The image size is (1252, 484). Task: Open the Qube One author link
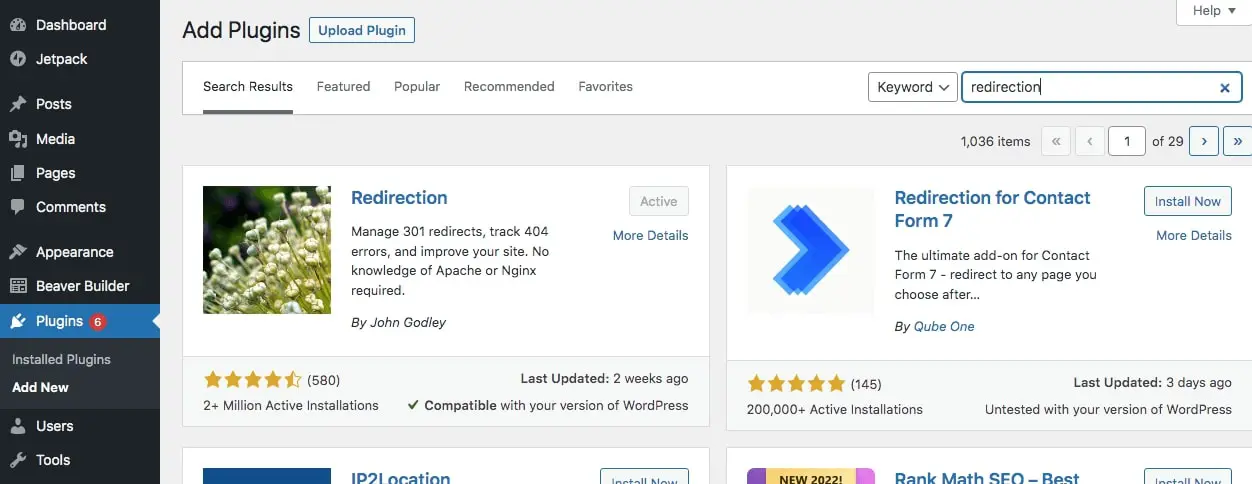pos(944,326)
